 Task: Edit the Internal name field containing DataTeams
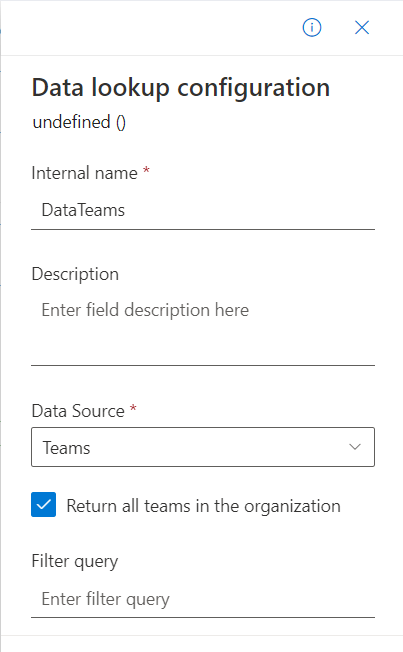[203, 210]
